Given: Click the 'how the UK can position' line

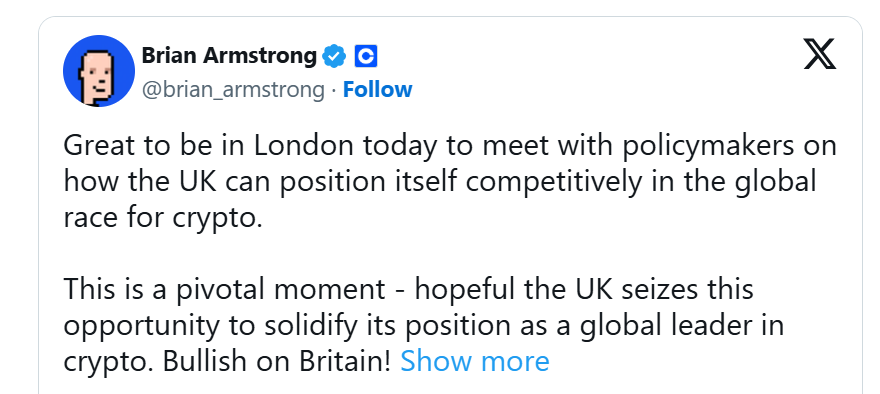Looking at the screenshot, I should [x=439, y=182].
